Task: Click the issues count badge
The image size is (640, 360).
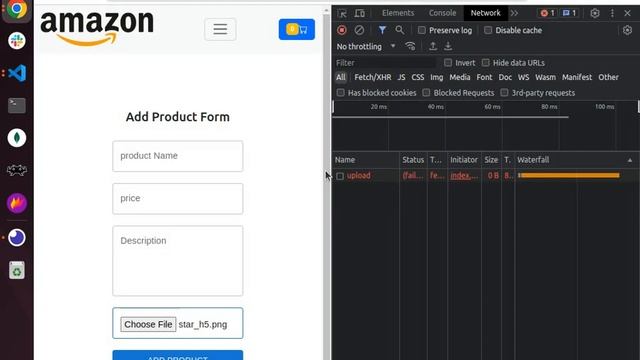Action: click(x=569, y=13)
